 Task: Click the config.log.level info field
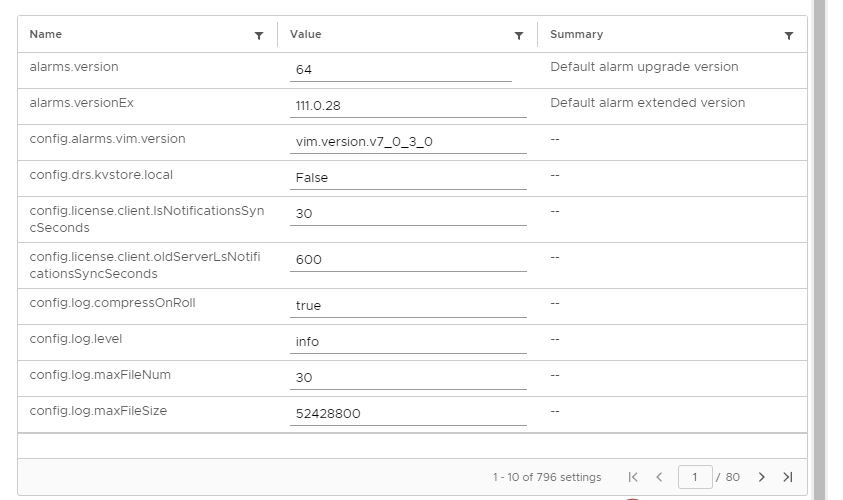click(407, 341)
